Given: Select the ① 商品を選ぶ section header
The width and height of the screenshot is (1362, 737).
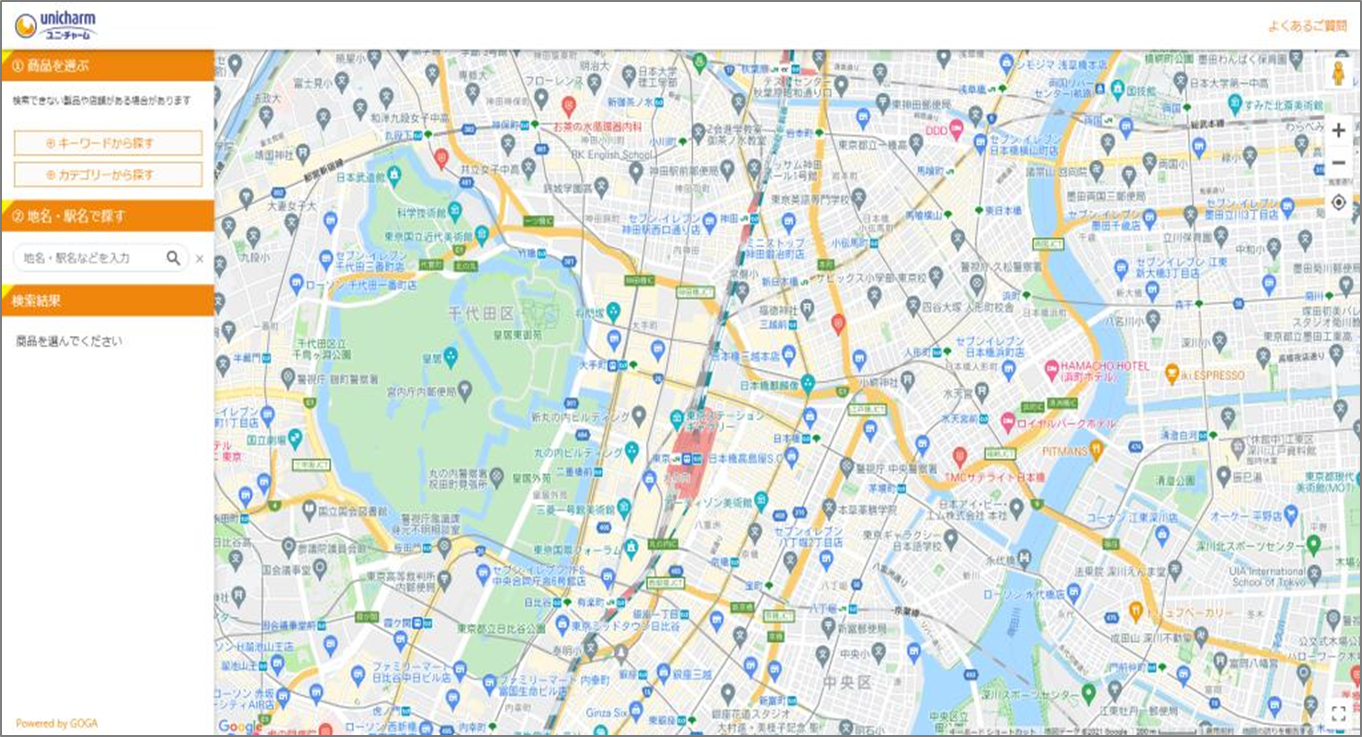Looking at the screenshot, I should [x=108, y=66].
